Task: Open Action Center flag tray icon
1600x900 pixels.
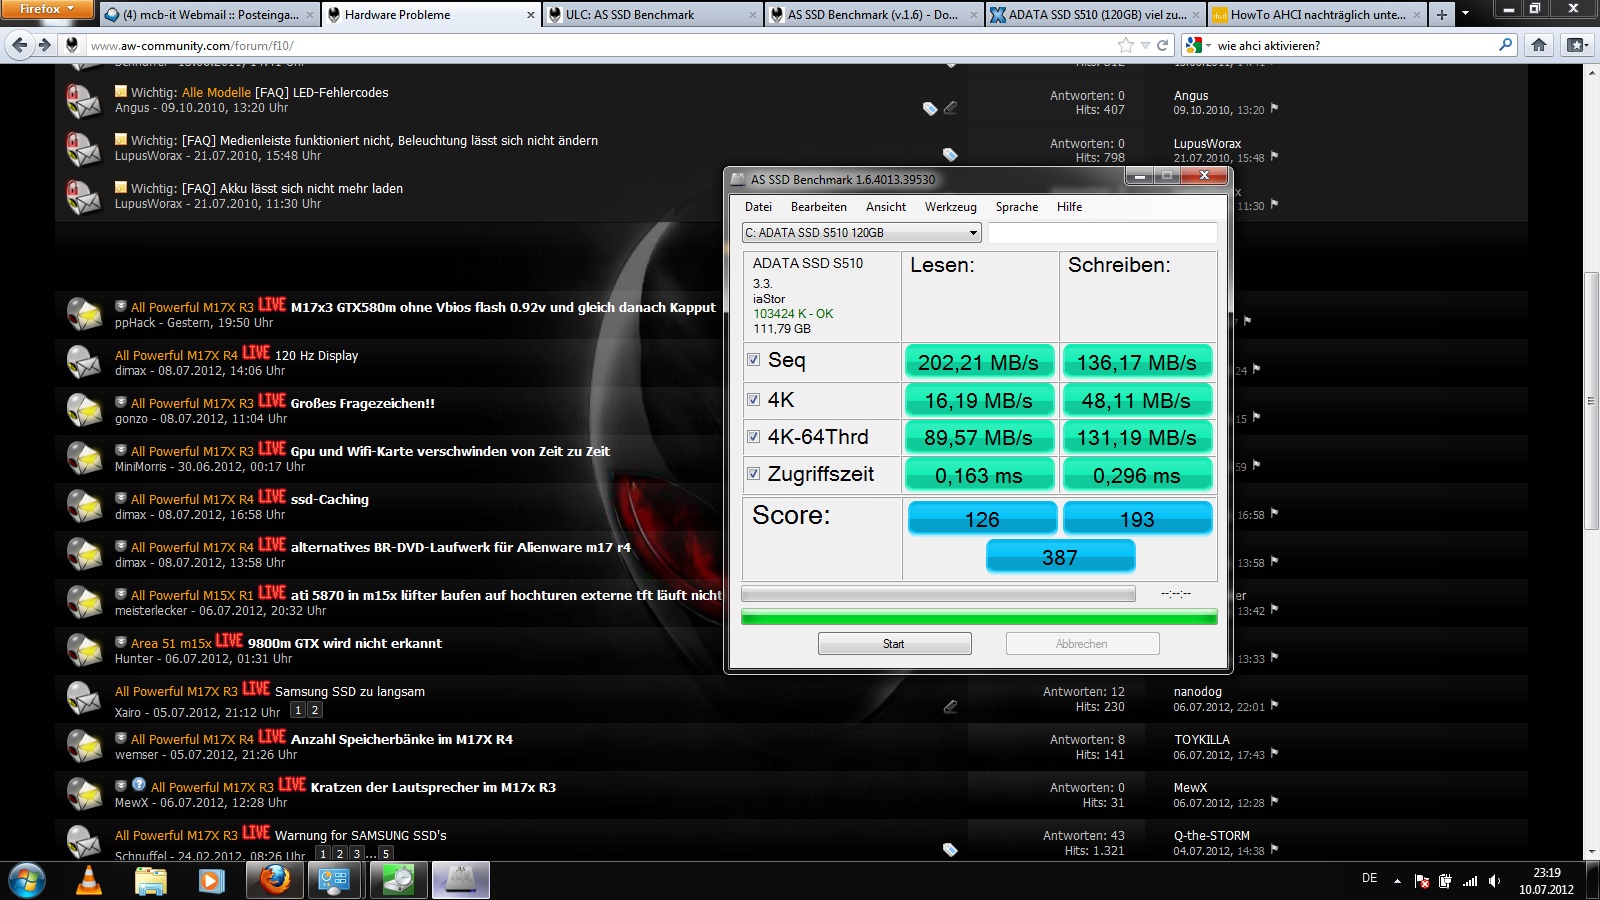Action: pyautogui.click(x=1422, y=881)
